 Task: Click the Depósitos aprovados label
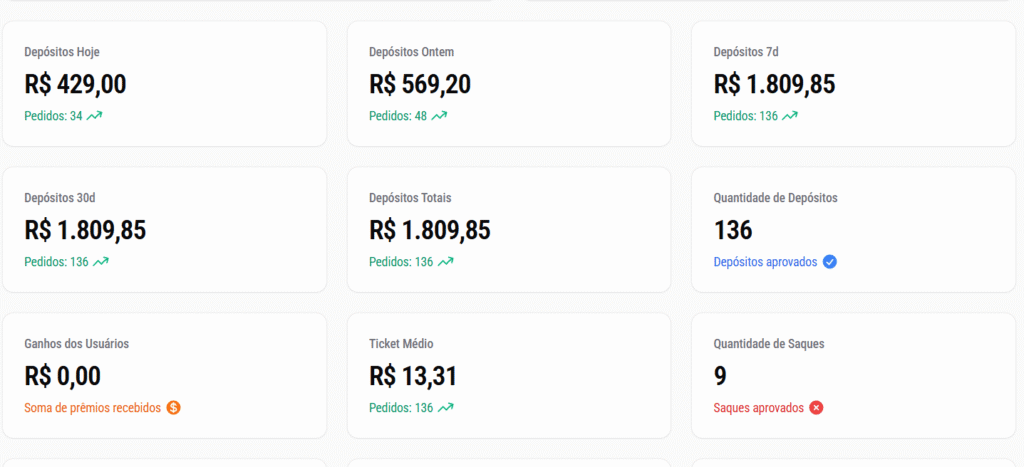(765, 262)
